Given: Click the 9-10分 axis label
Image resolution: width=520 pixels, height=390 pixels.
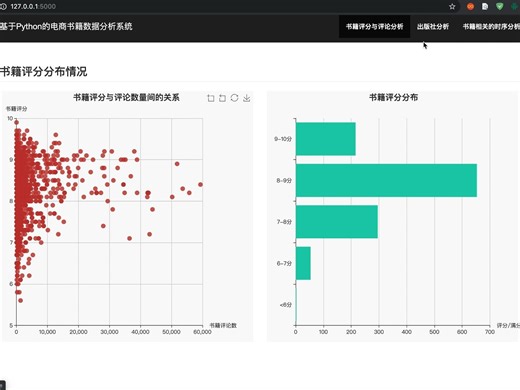Looking at the screenshot, I should (283, 139).
